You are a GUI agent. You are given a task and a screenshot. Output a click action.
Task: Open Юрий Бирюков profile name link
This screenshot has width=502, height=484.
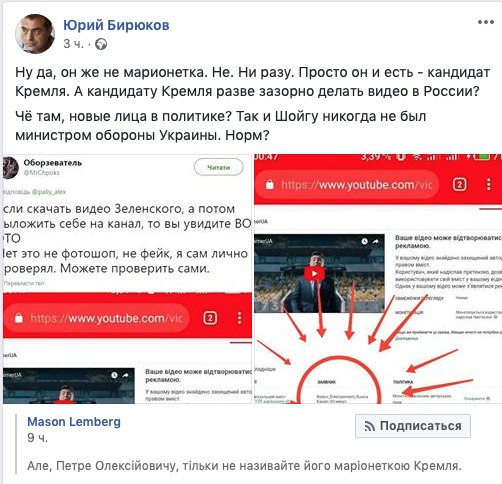click(116, 25)
